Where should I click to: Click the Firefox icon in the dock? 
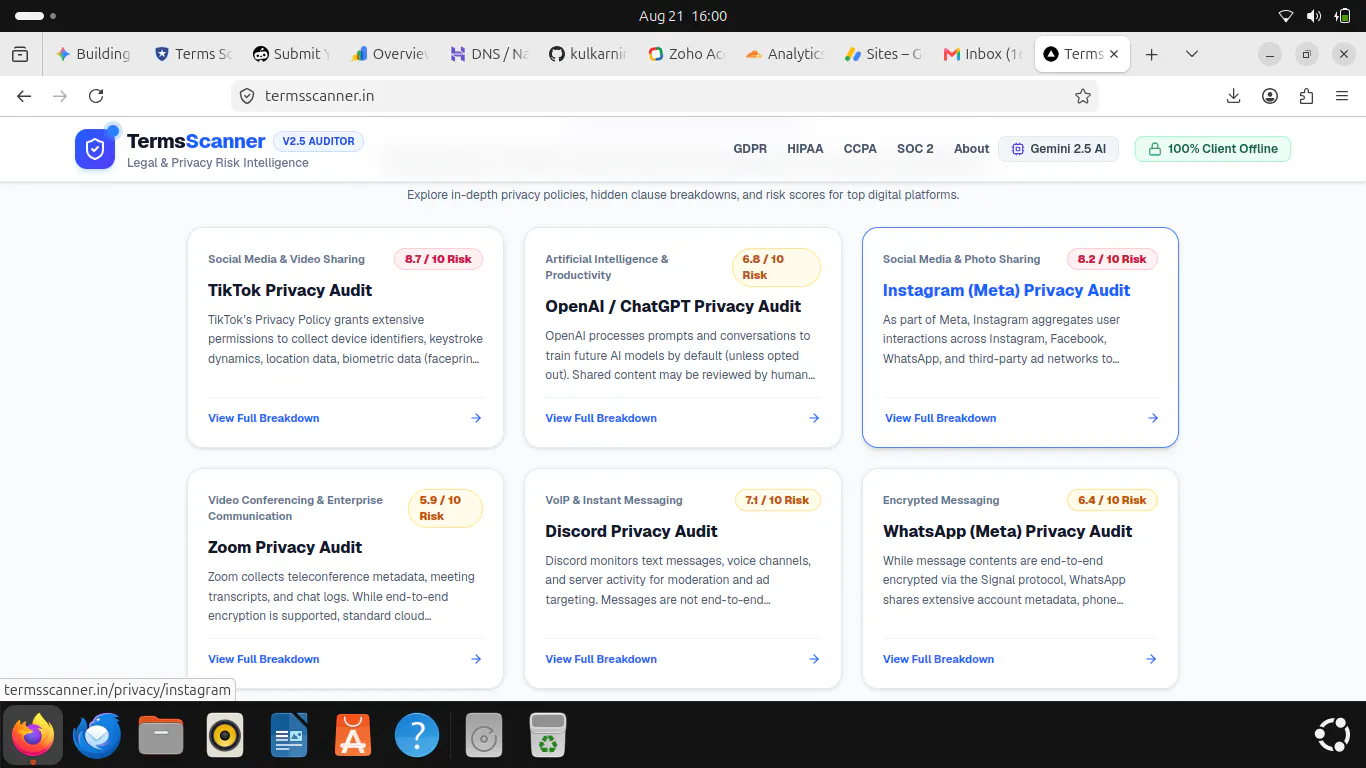coord(33,737)
